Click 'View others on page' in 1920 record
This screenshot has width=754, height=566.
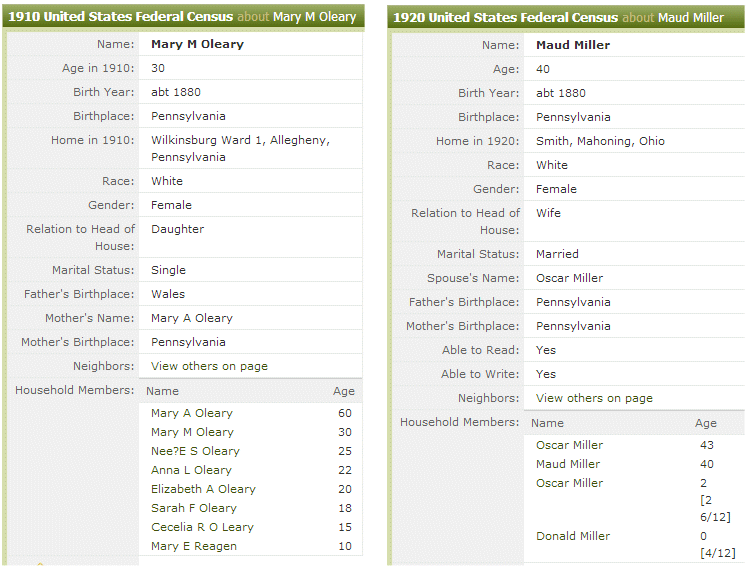594,398
